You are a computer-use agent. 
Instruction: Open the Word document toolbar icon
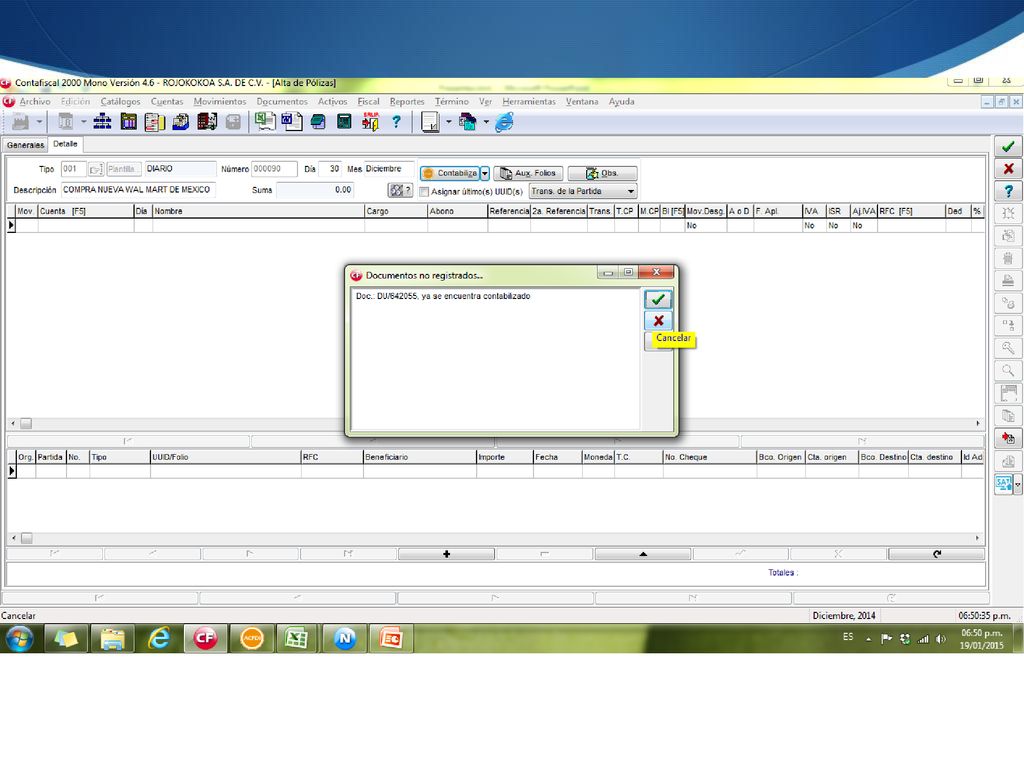click(292, 121)
